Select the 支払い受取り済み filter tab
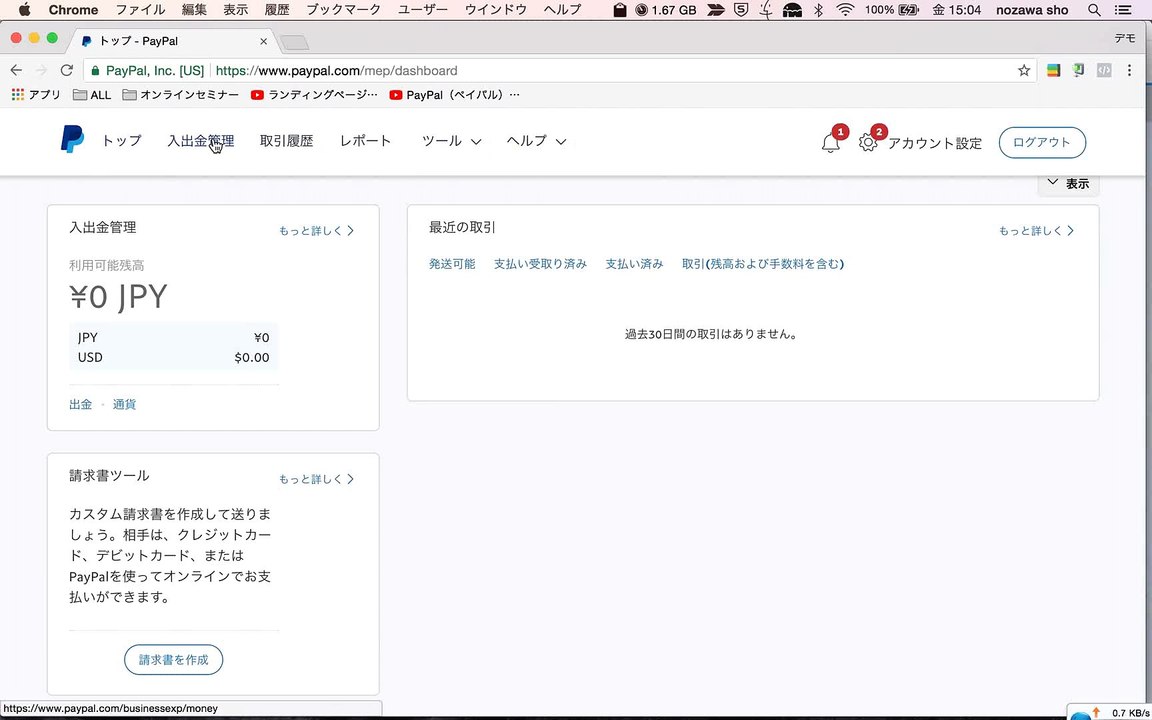 point(540,264)
